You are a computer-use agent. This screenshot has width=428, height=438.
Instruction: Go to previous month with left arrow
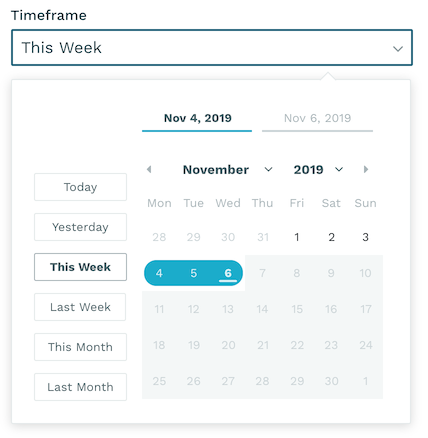click(x=149, y=169)
